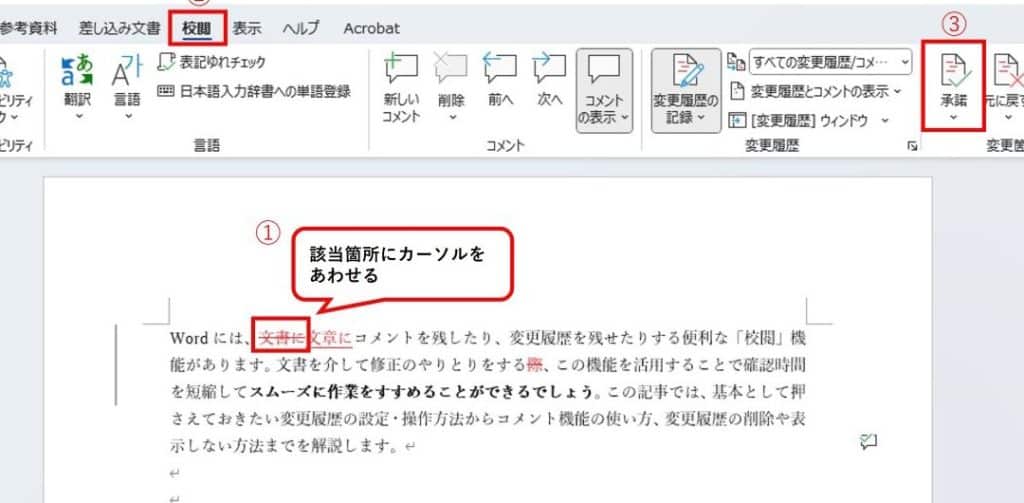Open the 変更履歴 group dialog launcher
The height and width of the screenshot is (503, 1024).
coord(911,146)
